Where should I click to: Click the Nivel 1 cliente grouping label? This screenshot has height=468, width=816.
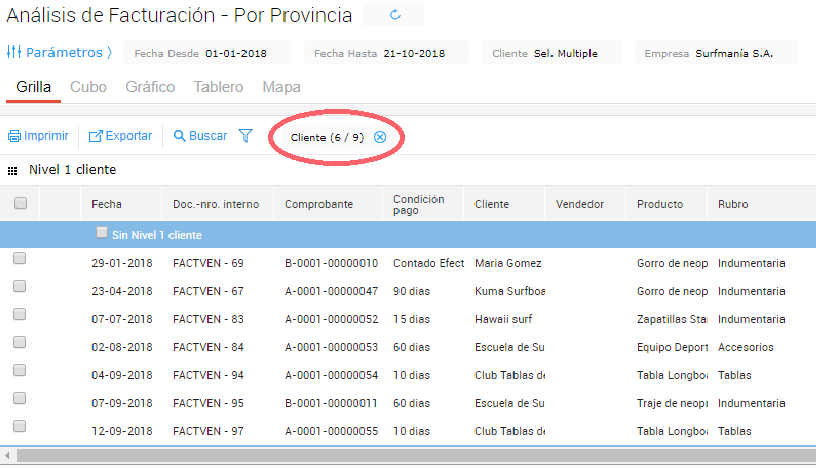pos(72,170)
